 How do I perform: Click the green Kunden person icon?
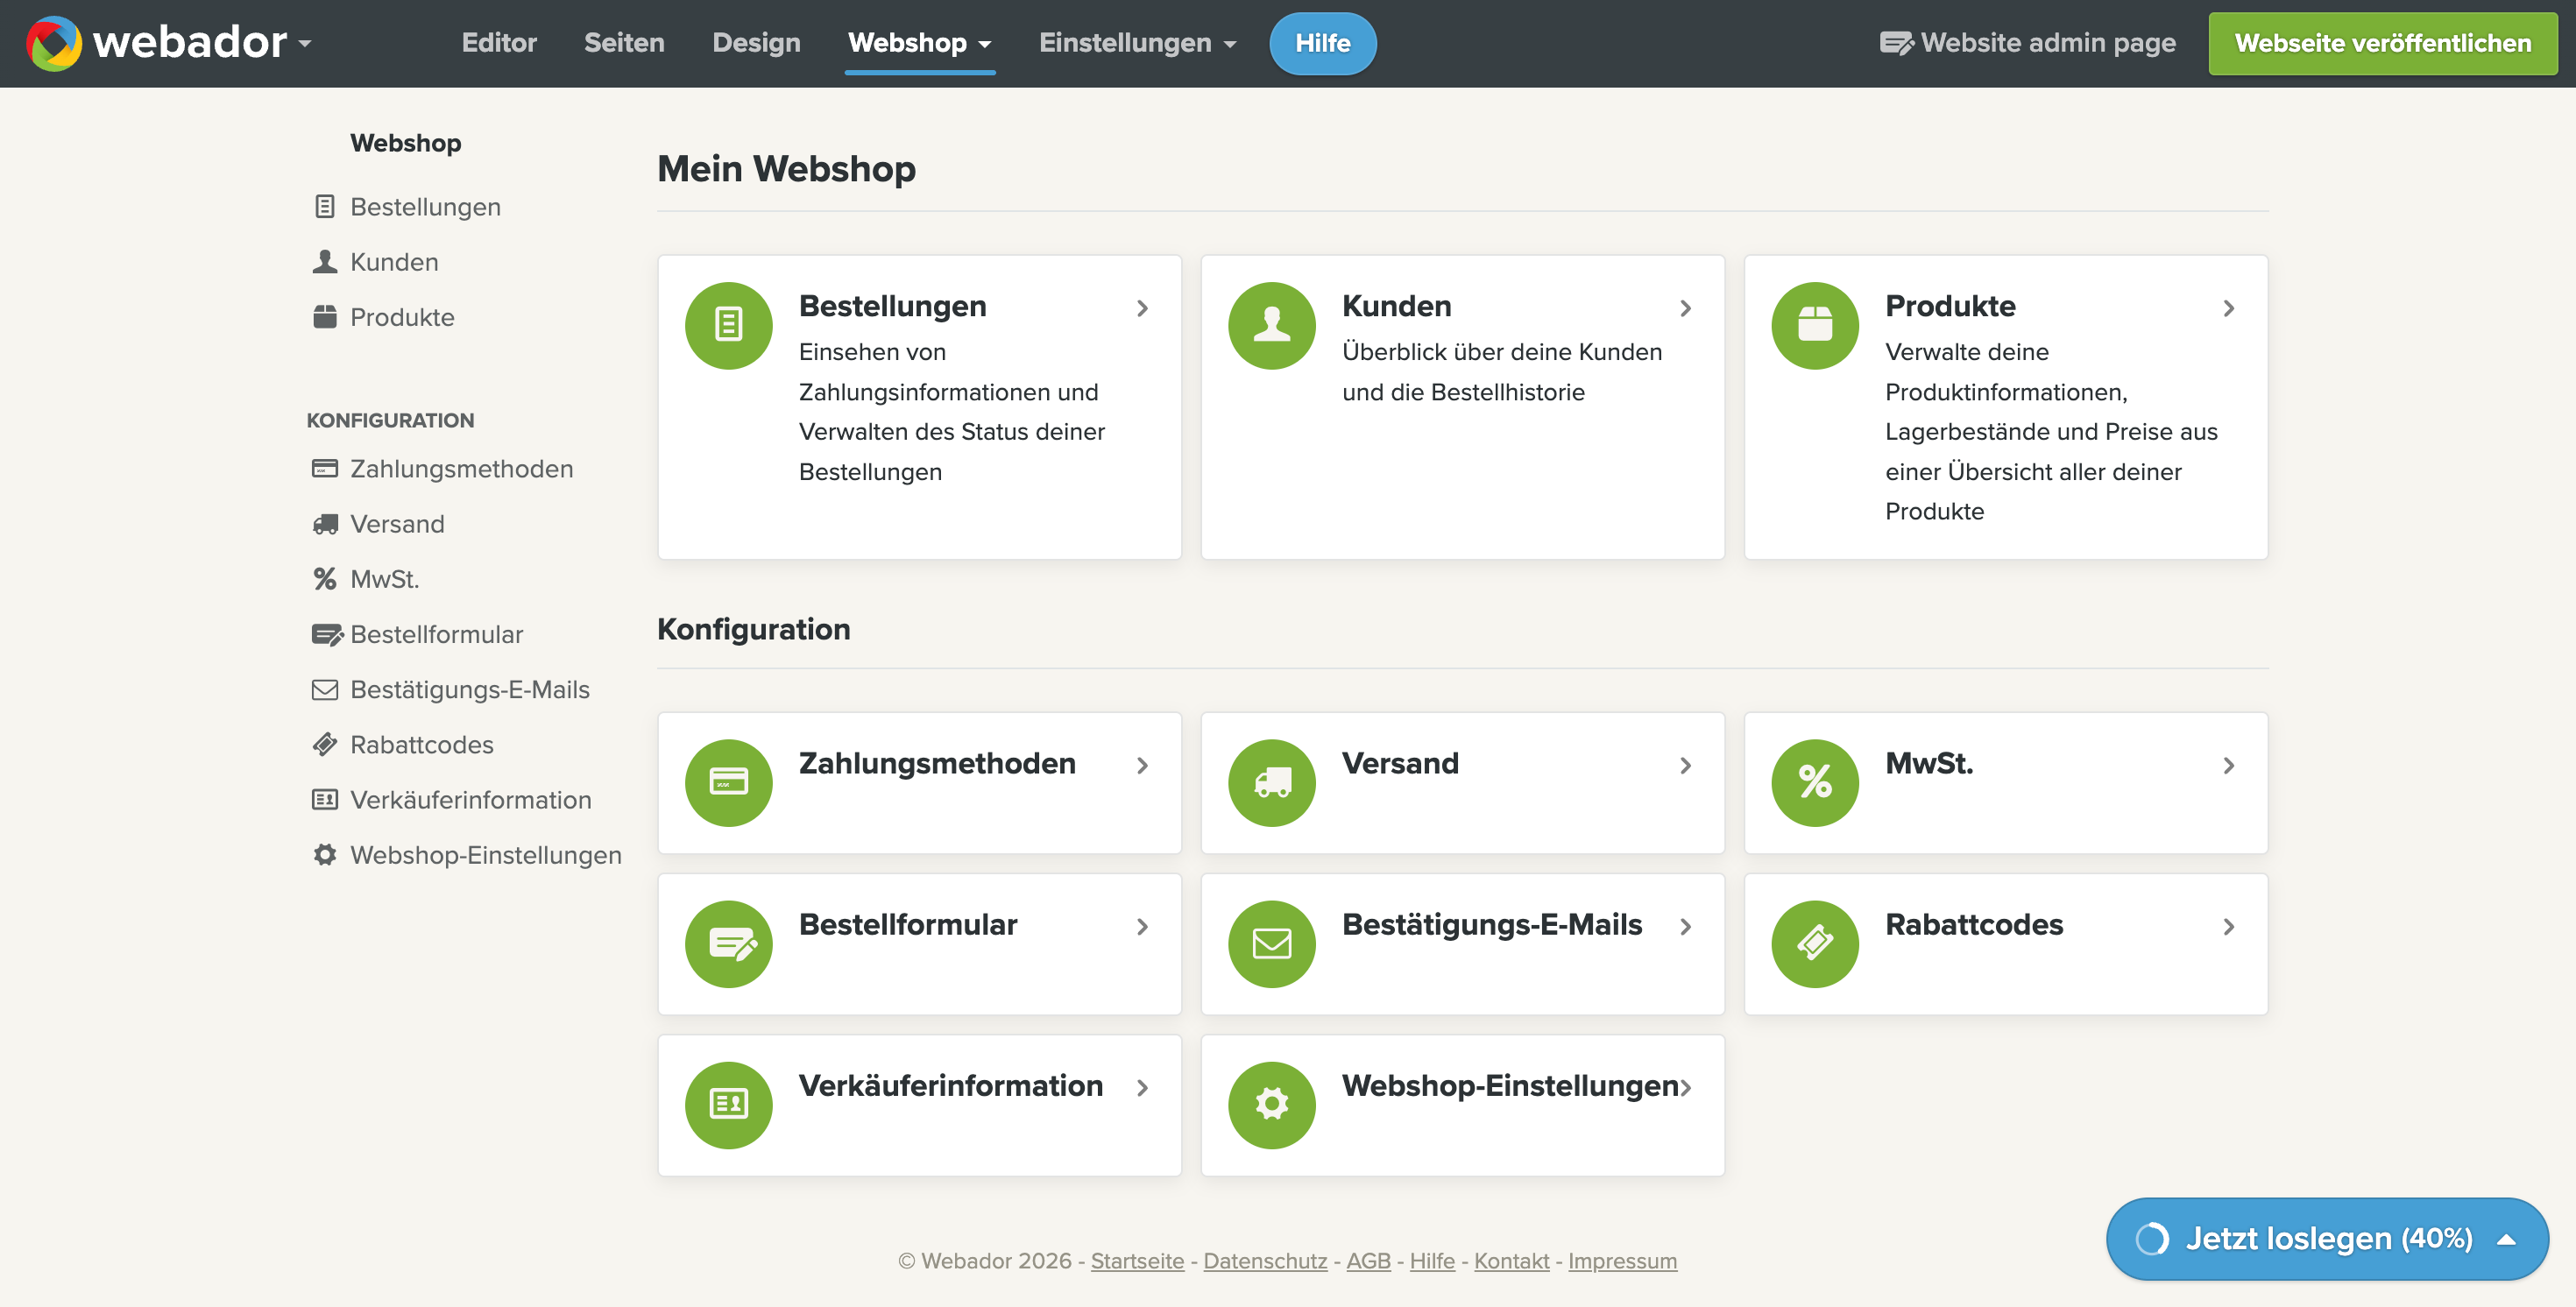pos(1271,325)
